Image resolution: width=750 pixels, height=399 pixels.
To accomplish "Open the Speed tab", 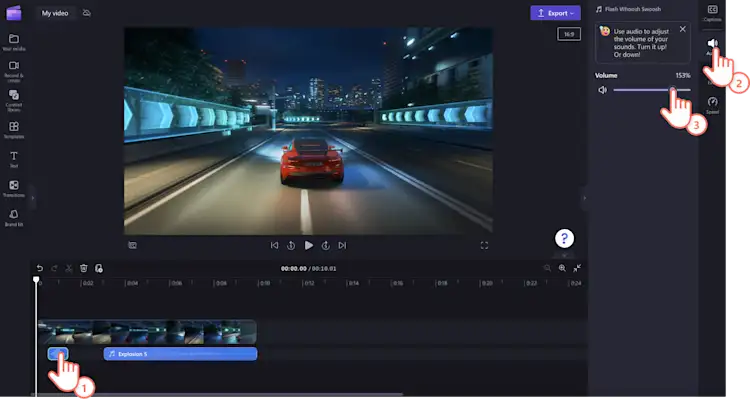I will (712, 105).
